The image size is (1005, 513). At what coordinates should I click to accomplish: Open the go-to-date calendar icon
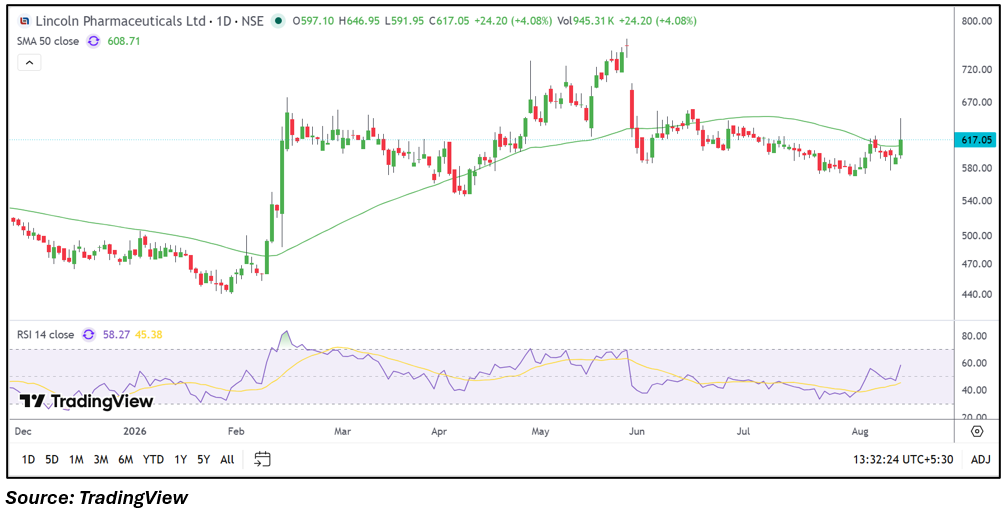coord(262,459)
